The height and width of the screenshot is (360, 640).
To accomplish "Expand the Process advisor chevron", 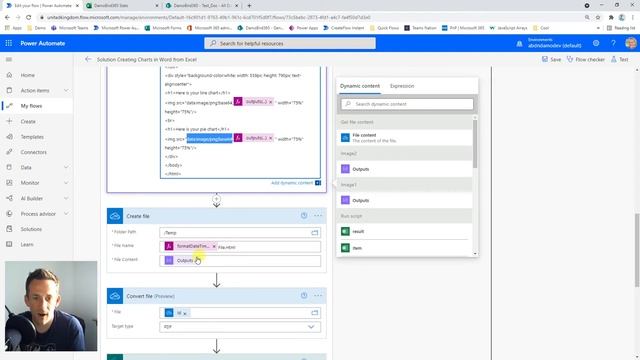I will [x=66, y=213].
